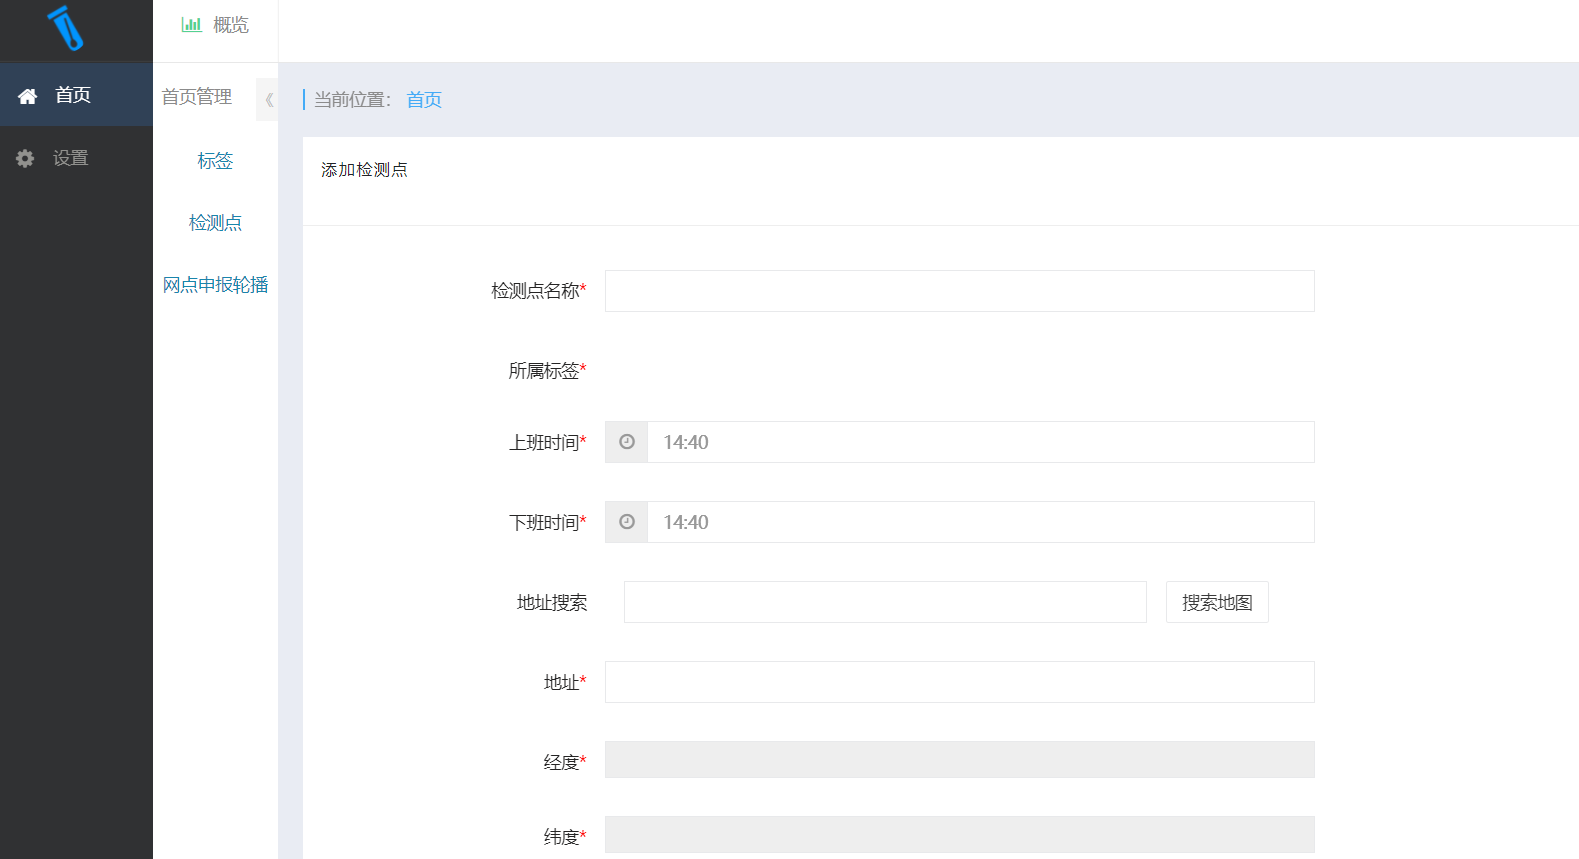Click clock icon beside 下班时间 field
This screenshot has width=1579, height=859.
tap(627, 522)
